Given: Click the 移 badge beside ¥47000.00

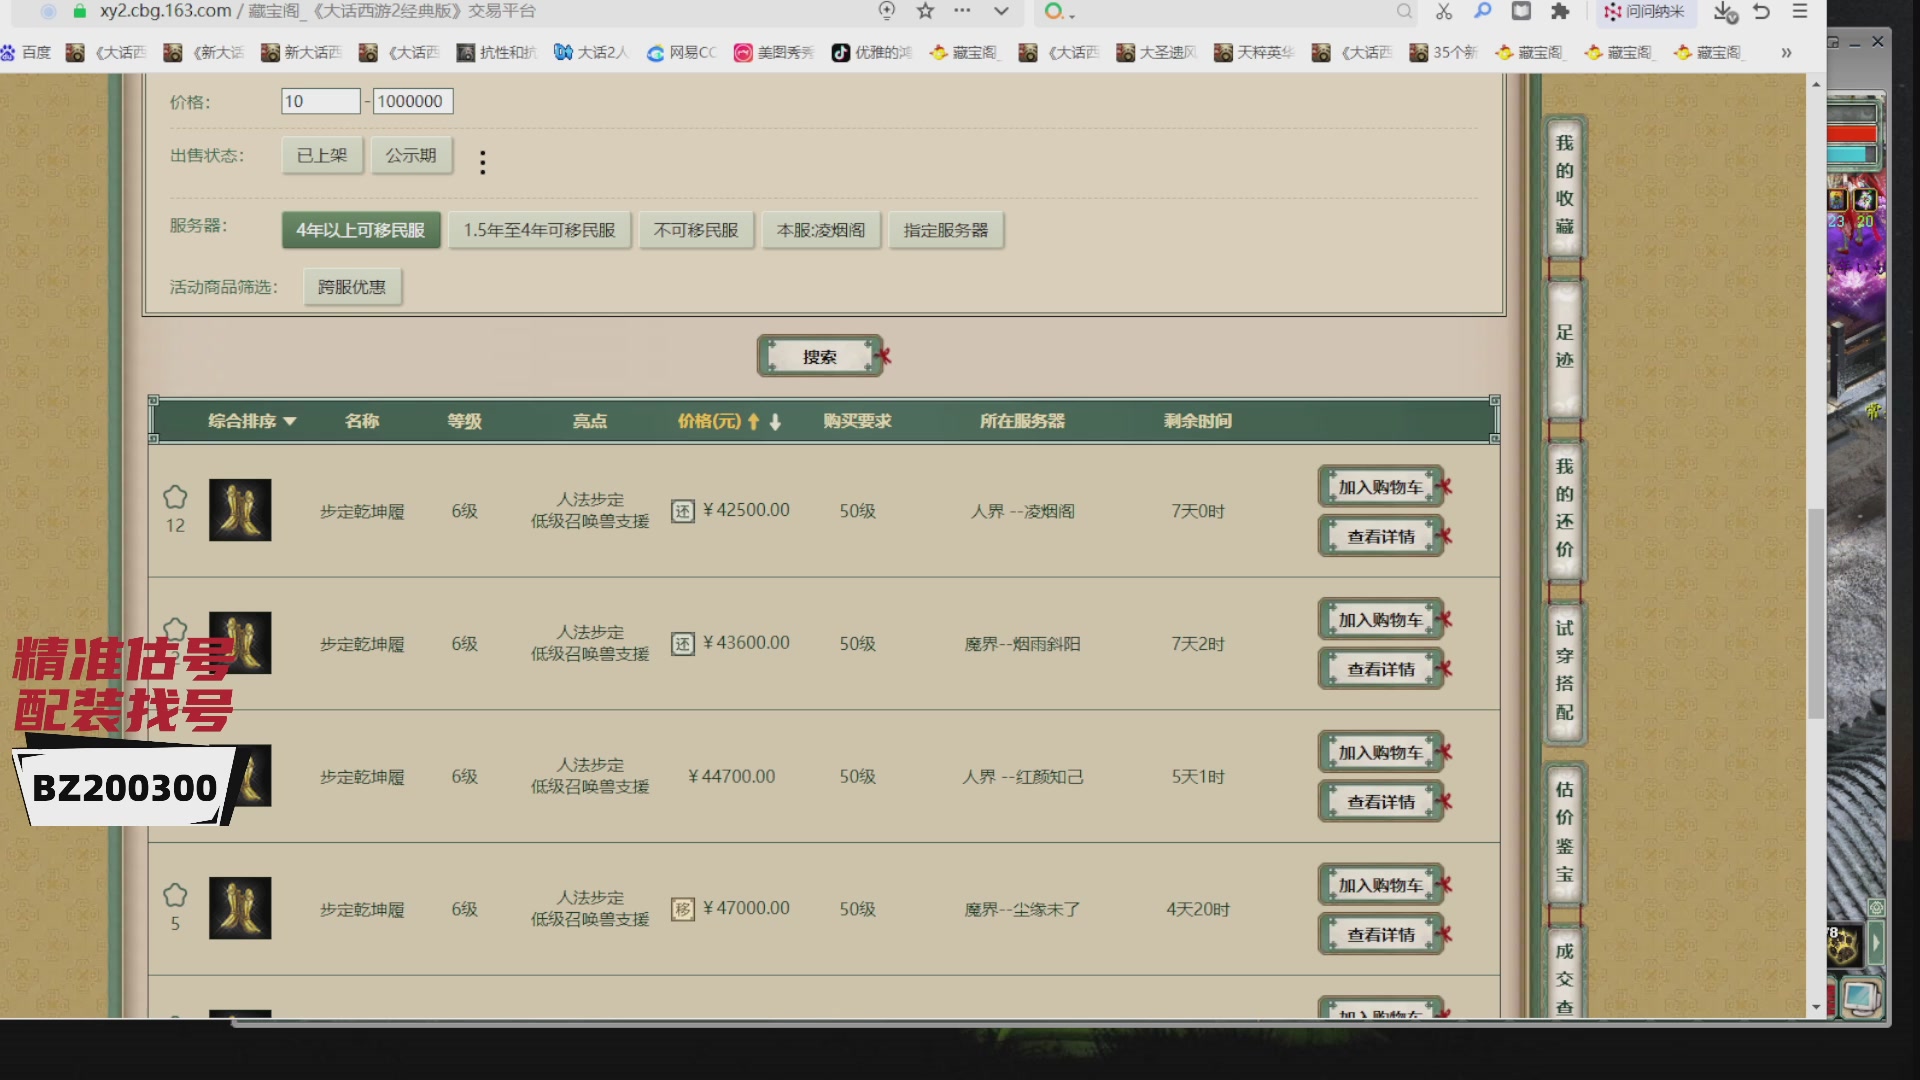Looking at the screenshot, I should click(684, 909).
